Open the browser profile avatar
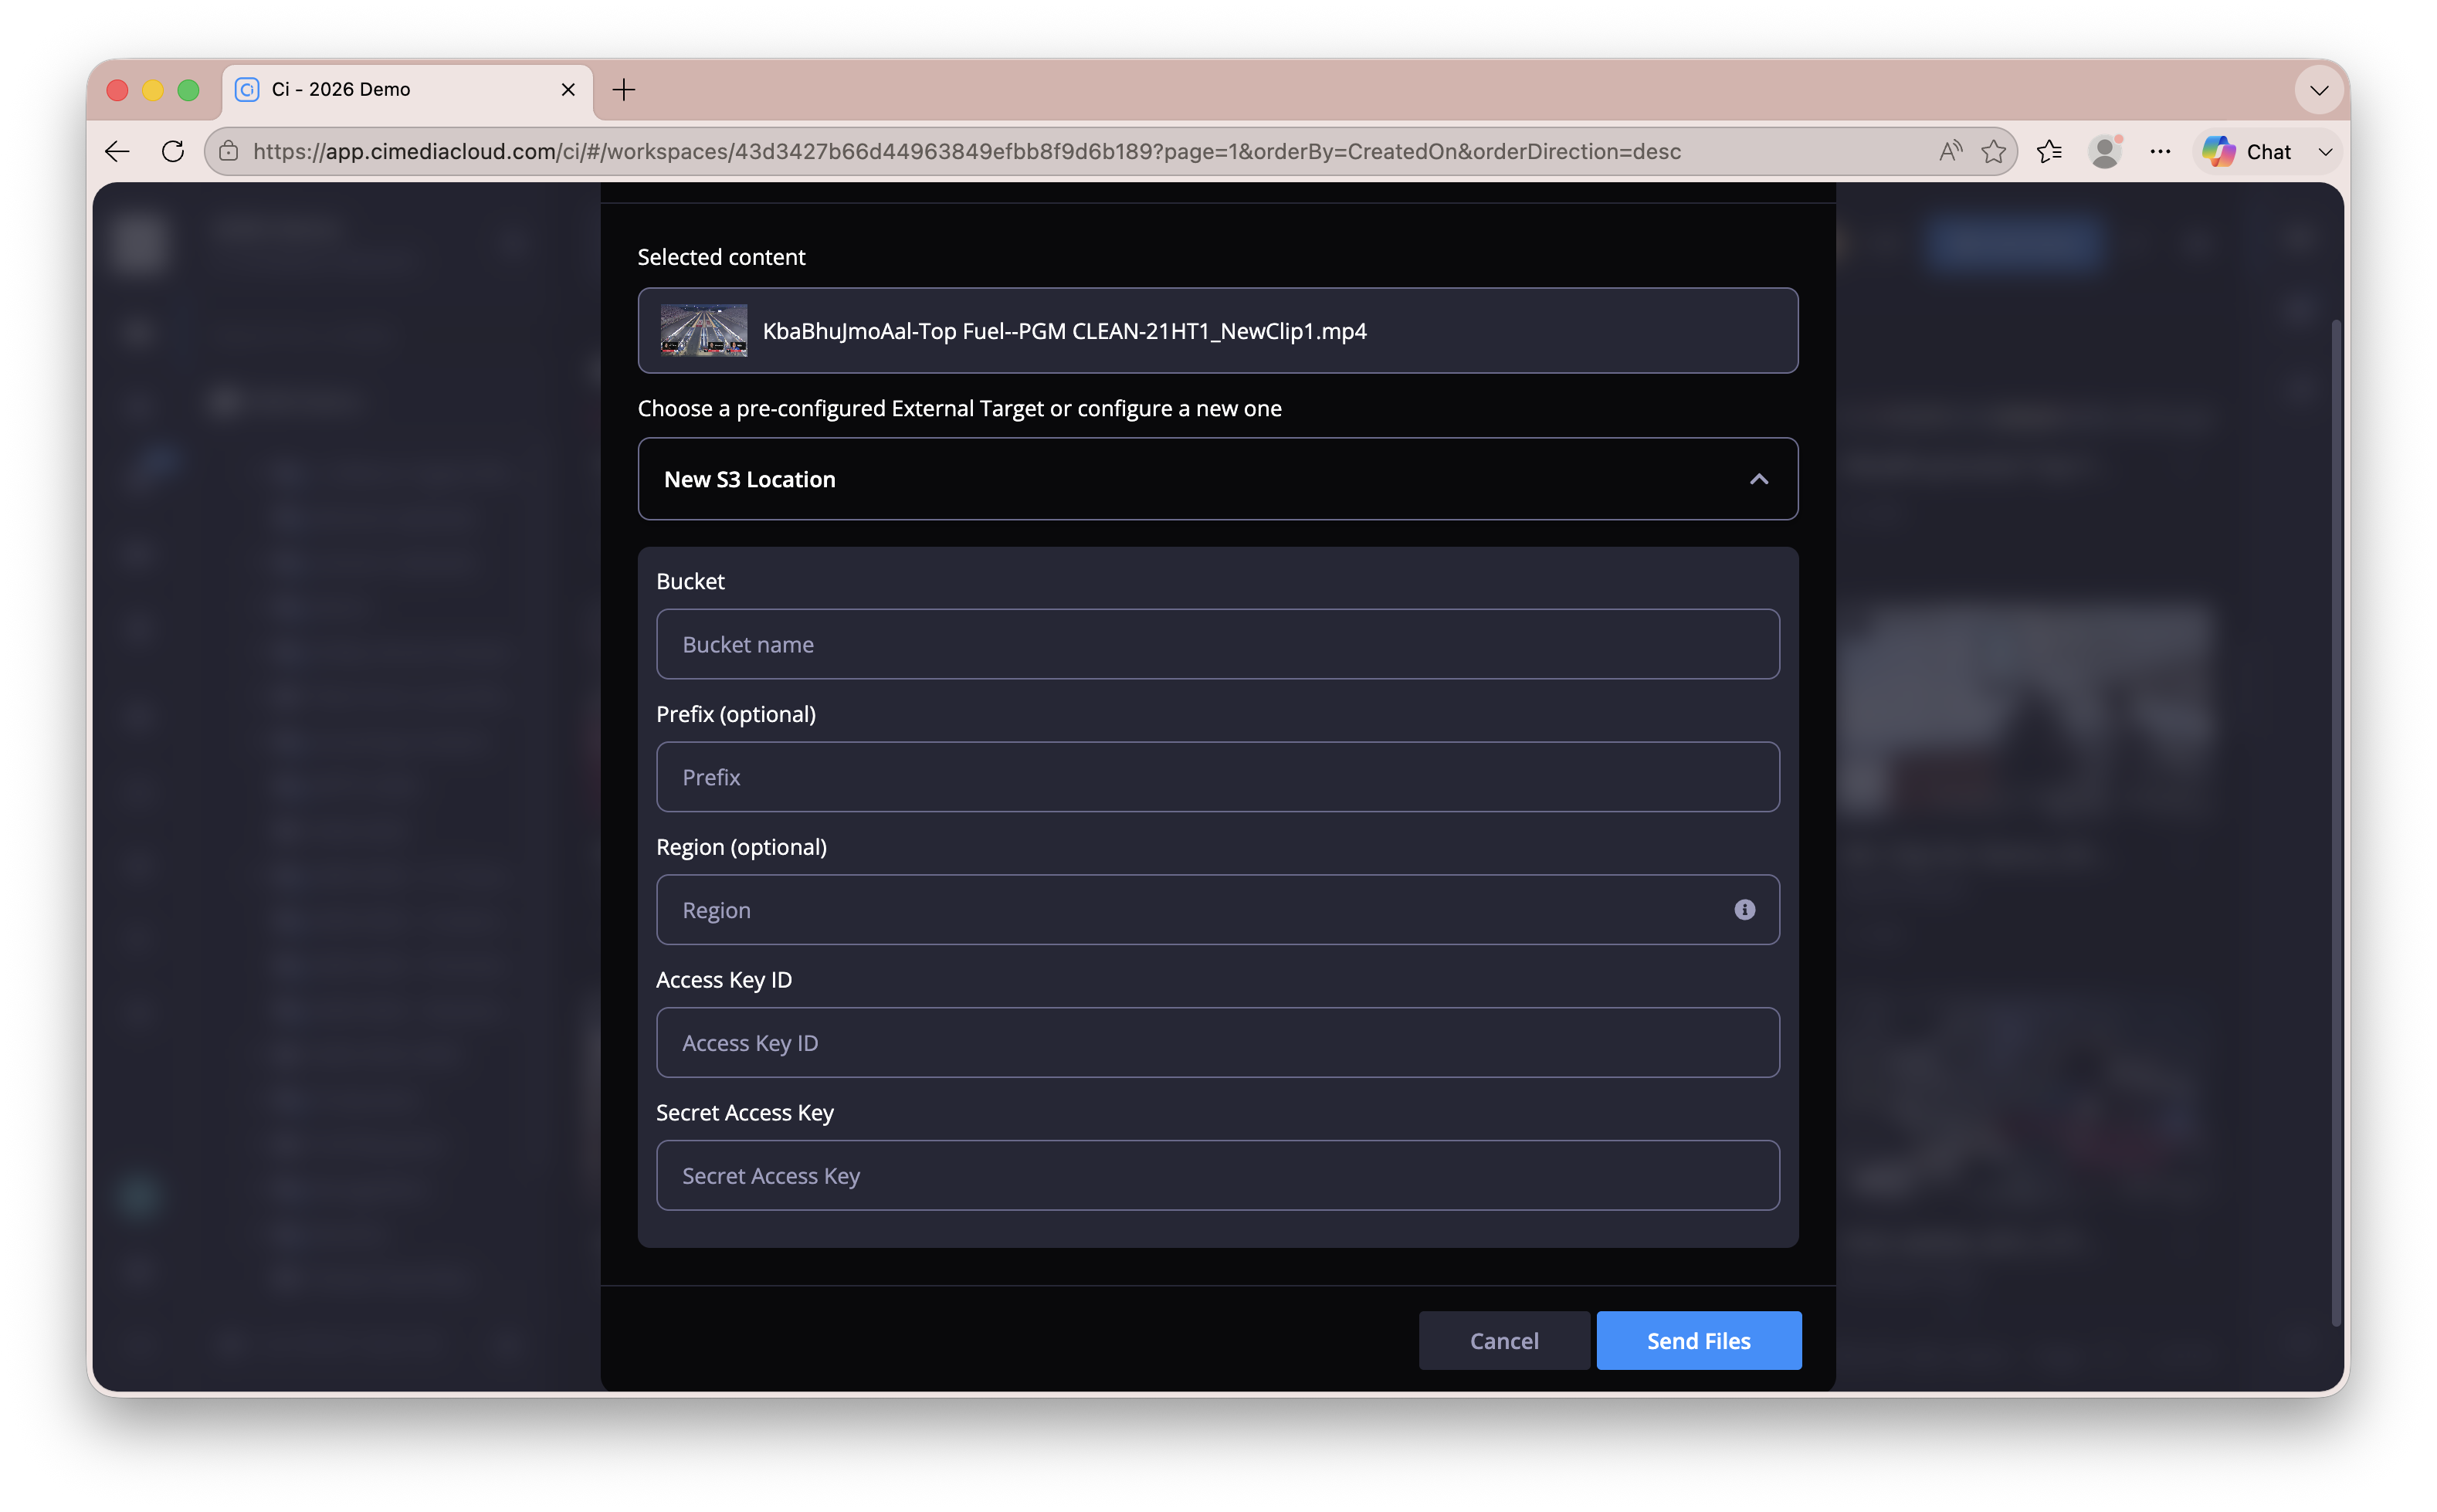Screen dimensions: 2437x1512 pyautogui.click(x=2104, y=151)
